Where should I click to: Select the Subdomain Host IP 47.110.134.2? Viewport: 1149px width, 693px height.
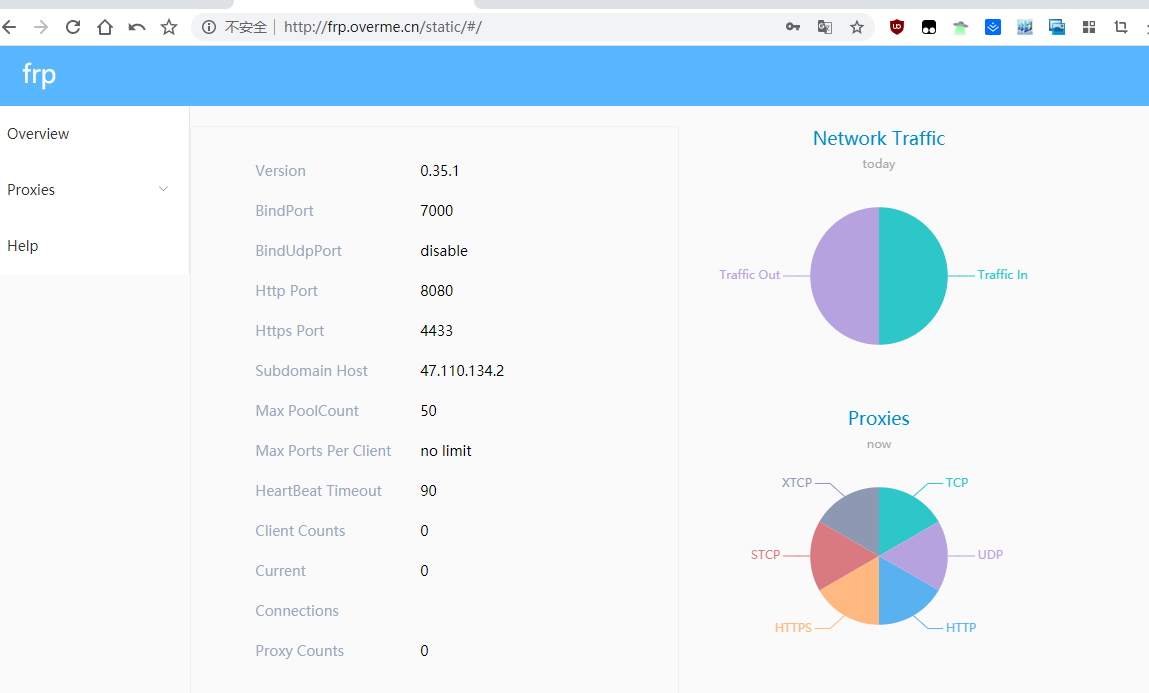coord(462,371)
